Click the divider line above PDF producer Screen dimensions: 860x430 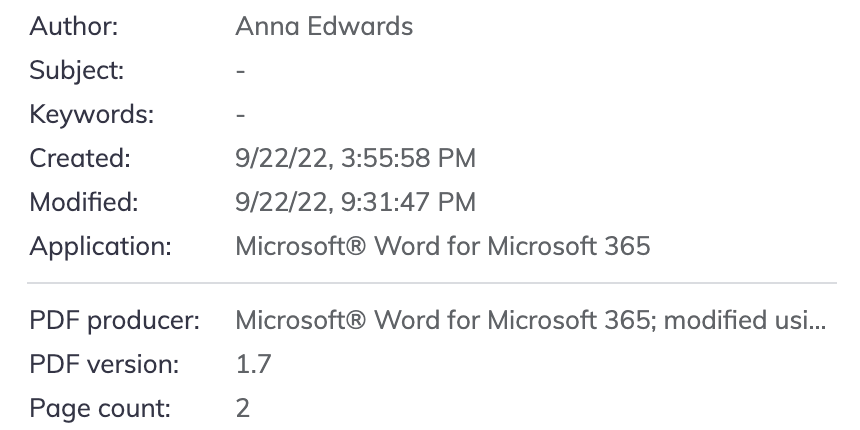[x=432, y=283]
